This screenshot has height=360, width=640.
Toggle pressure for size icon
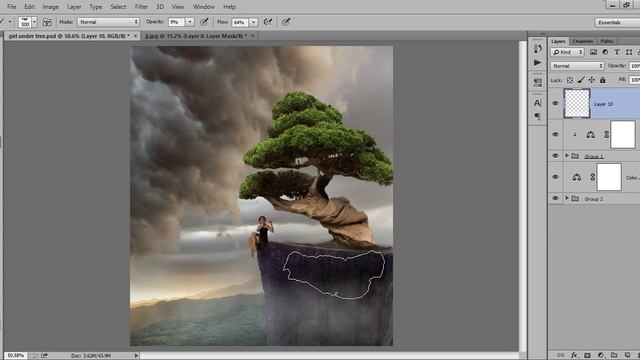click(286, 22)
